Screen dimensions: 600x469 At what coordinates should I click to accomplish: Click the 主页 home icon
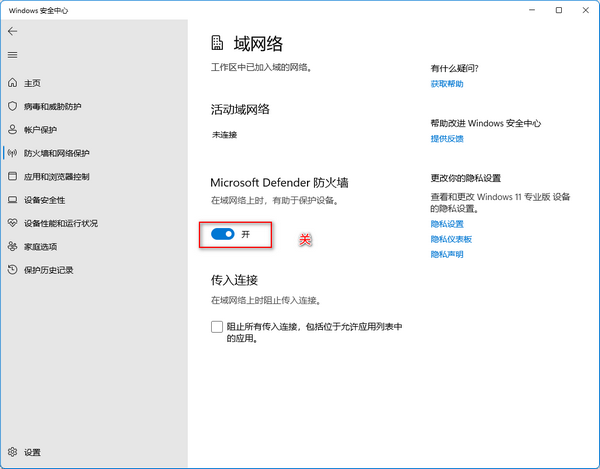coord(12,82)
